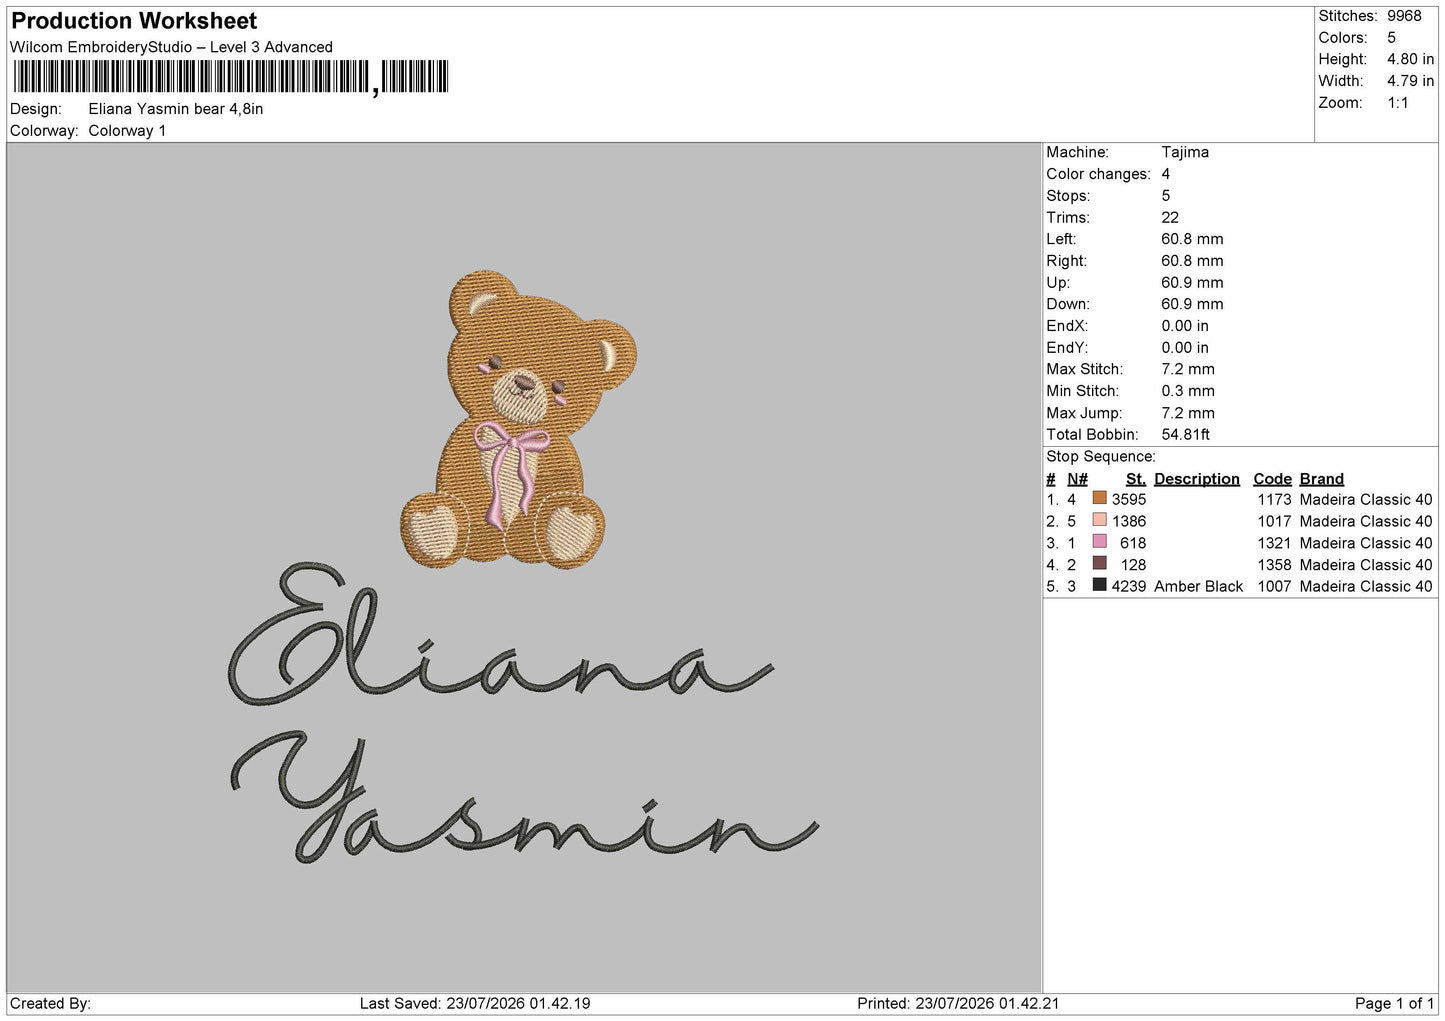Click stitch count 1386 in stop sequence
This screenshot has height=1021, width=1445.
click(1129, 521)
